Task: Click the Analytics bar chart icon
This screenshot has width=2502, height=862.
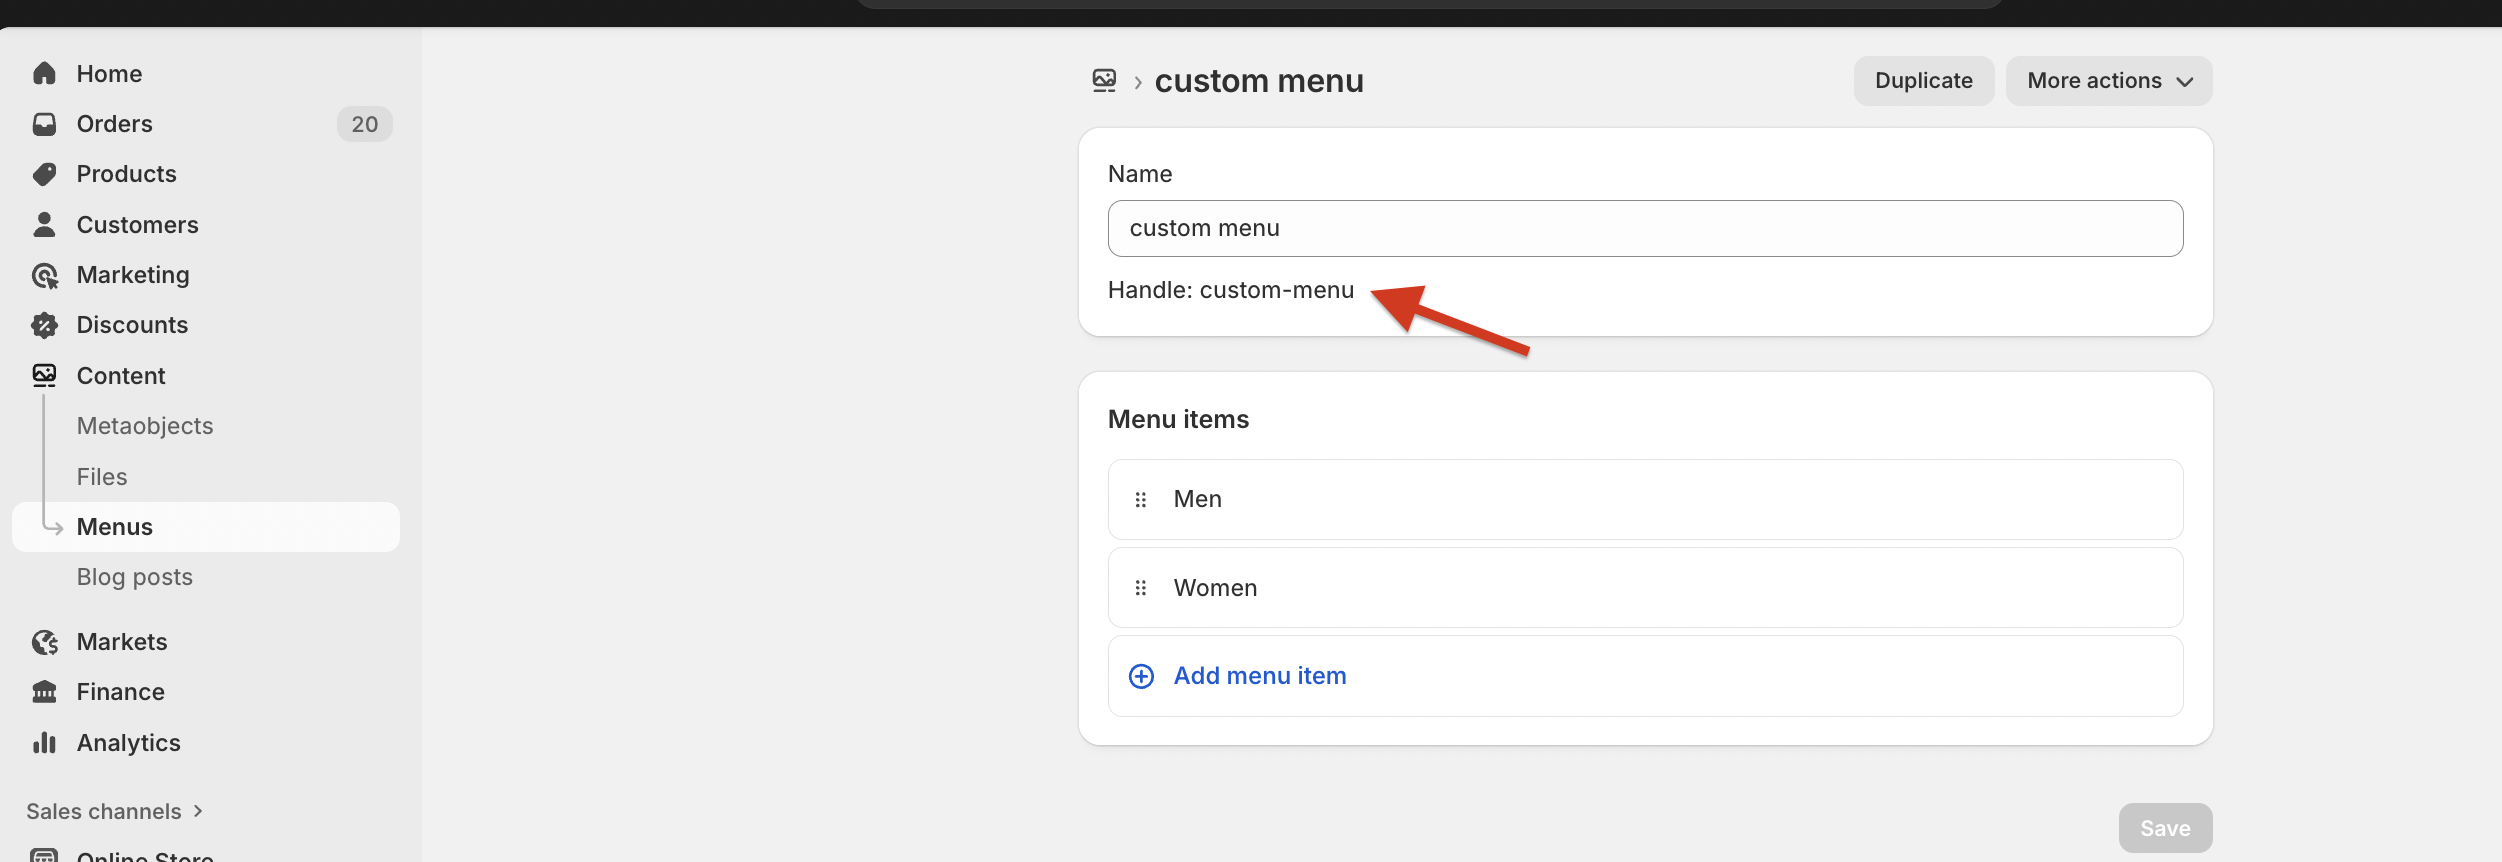Action: coord(44,743)
